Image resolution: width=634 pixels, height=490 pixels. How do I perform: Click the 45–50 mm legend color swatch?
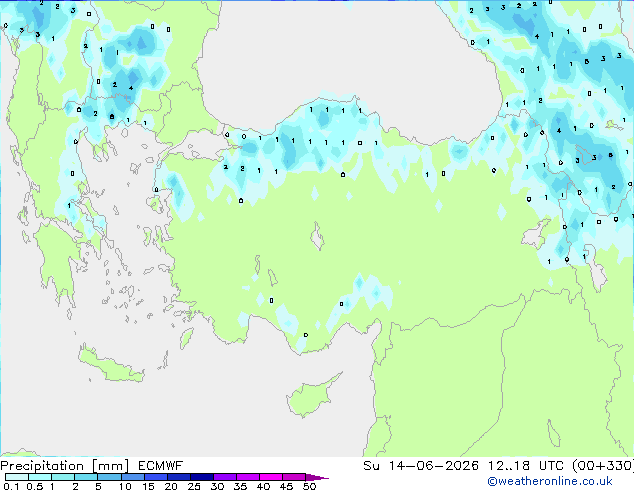pyautogui.click(x=294, y=477)
